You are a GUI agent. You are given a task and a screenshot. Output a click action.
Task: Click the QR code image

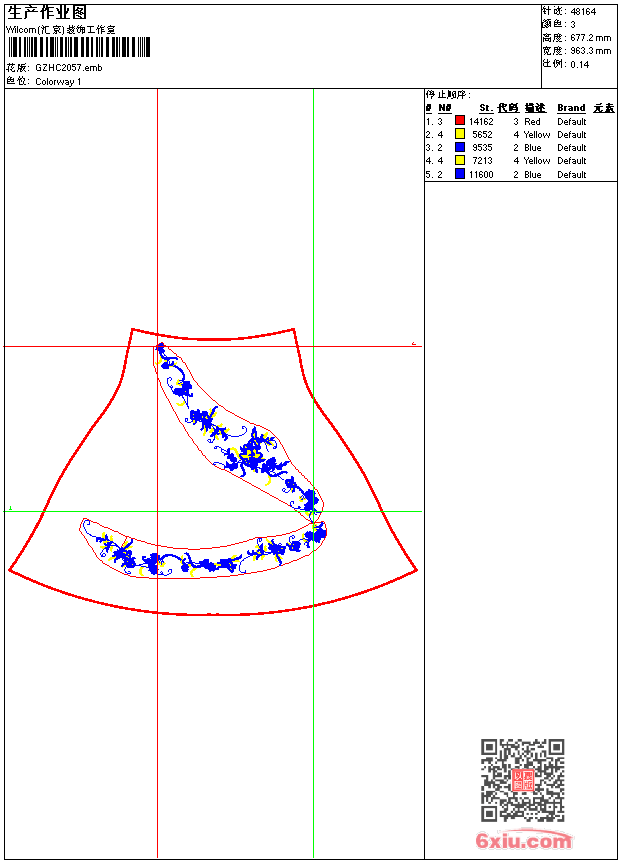click(522, 779)
